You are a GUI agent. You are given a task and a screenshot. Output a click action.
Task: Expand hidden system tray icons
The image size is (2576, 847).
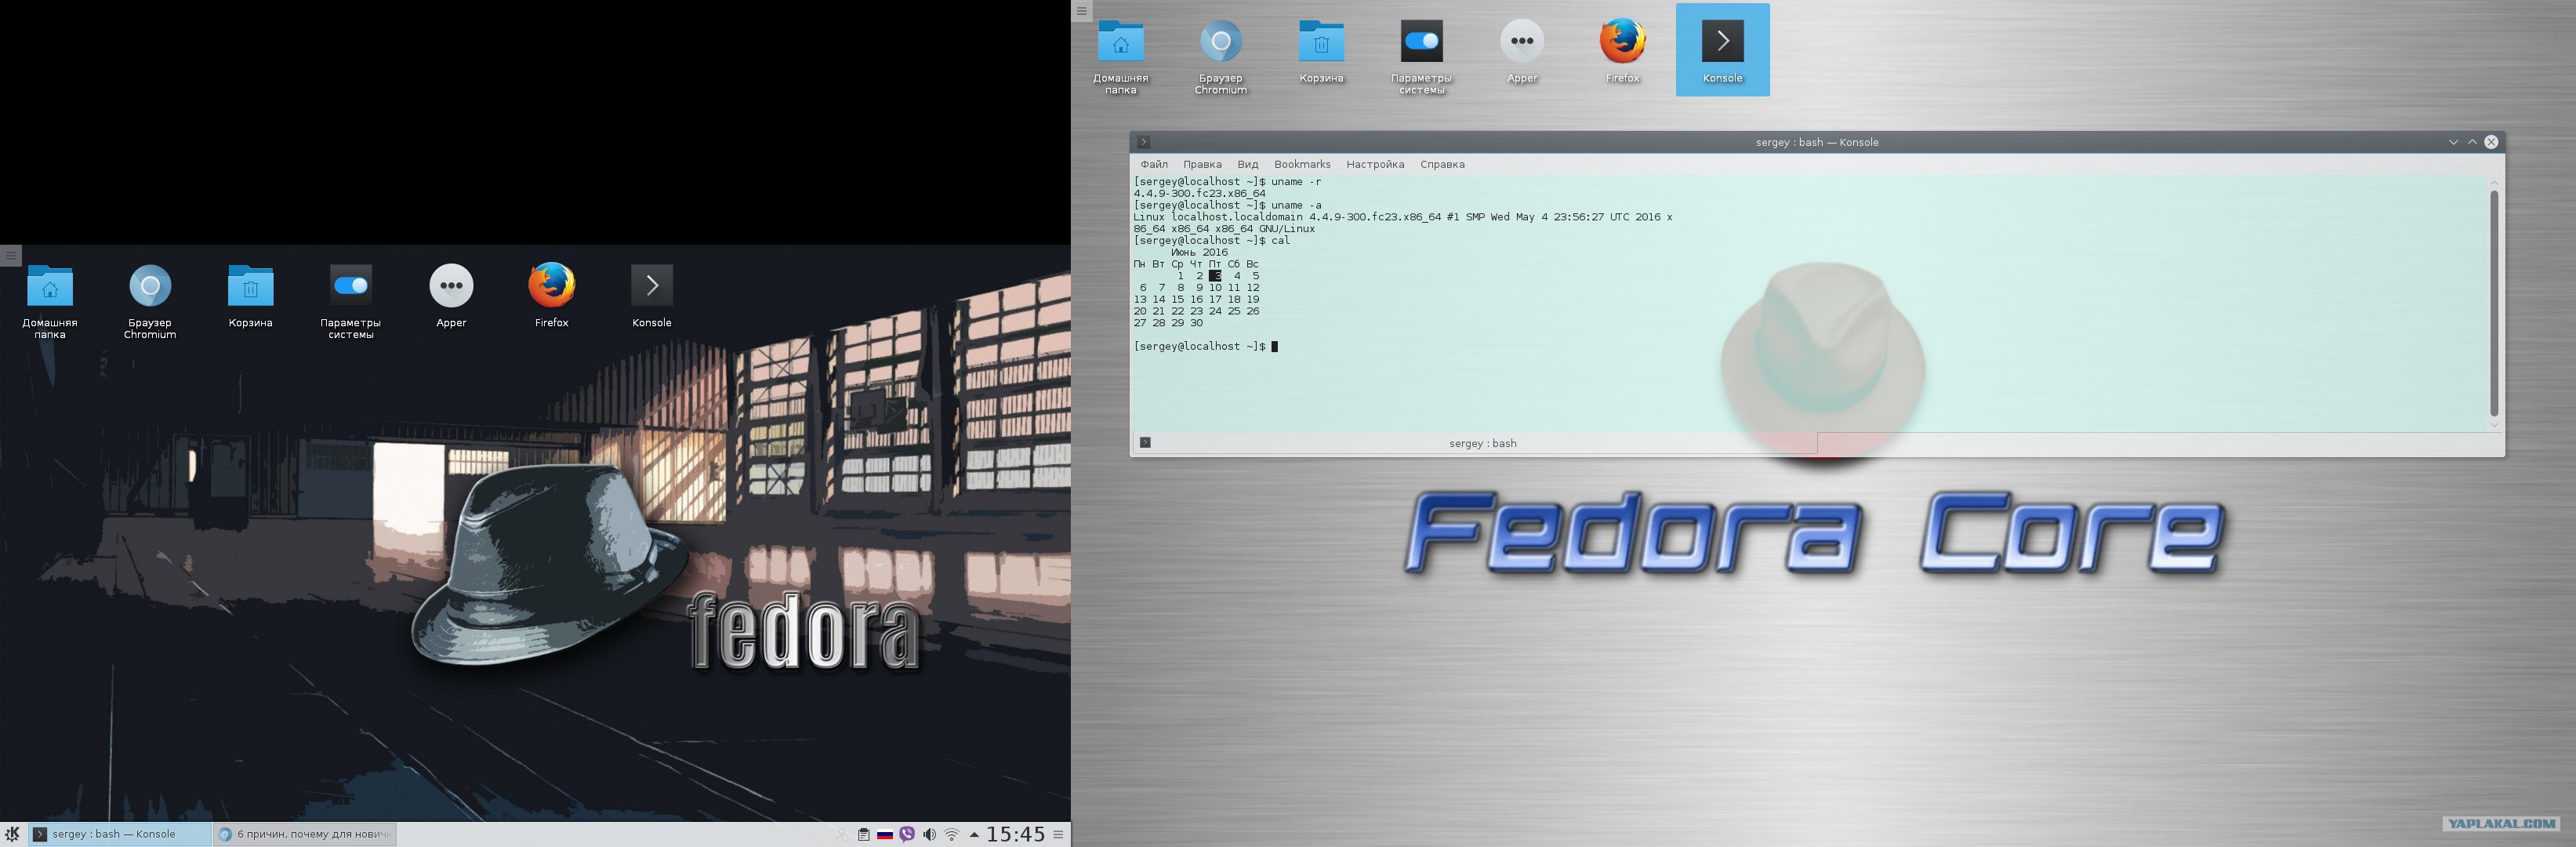pyautogui.click(x=974, y=834)
